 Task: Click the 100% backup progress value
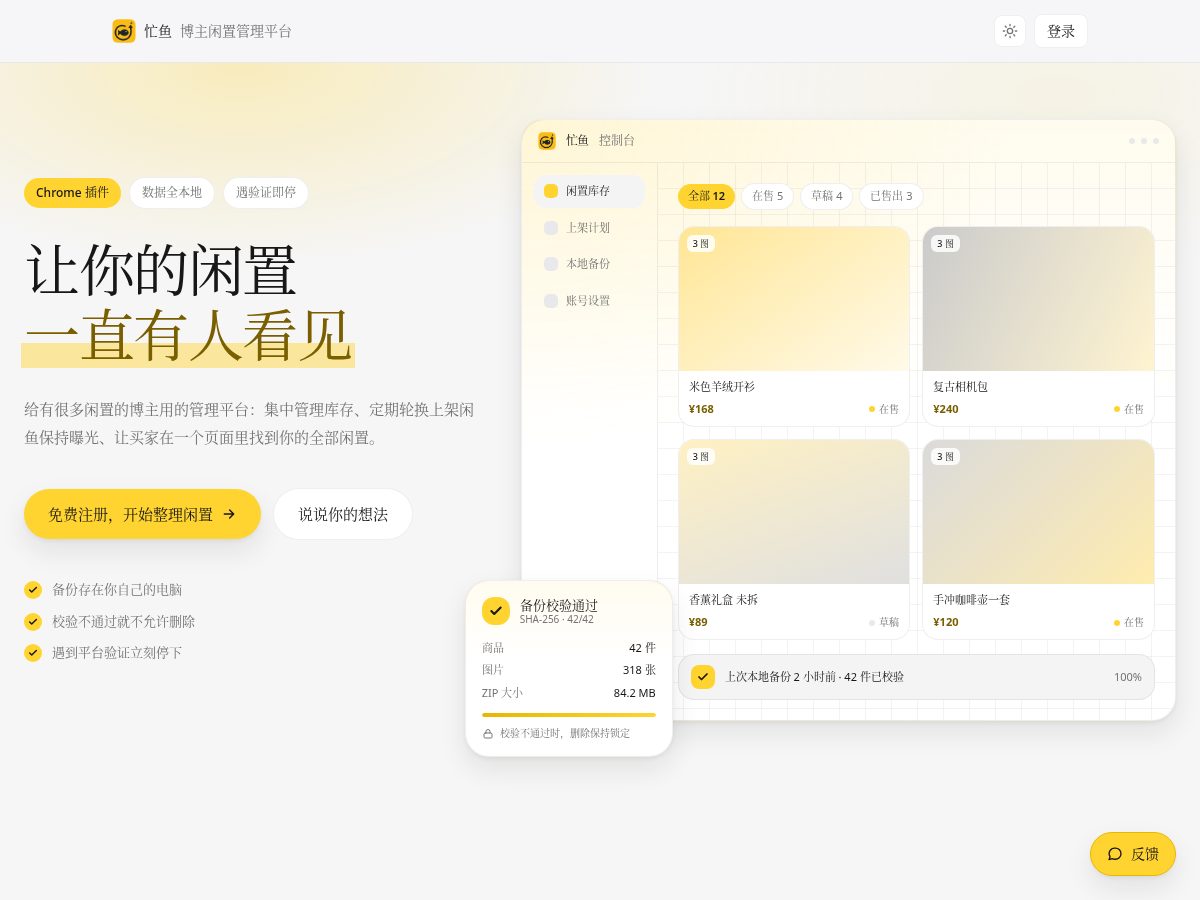point(1128,677)
